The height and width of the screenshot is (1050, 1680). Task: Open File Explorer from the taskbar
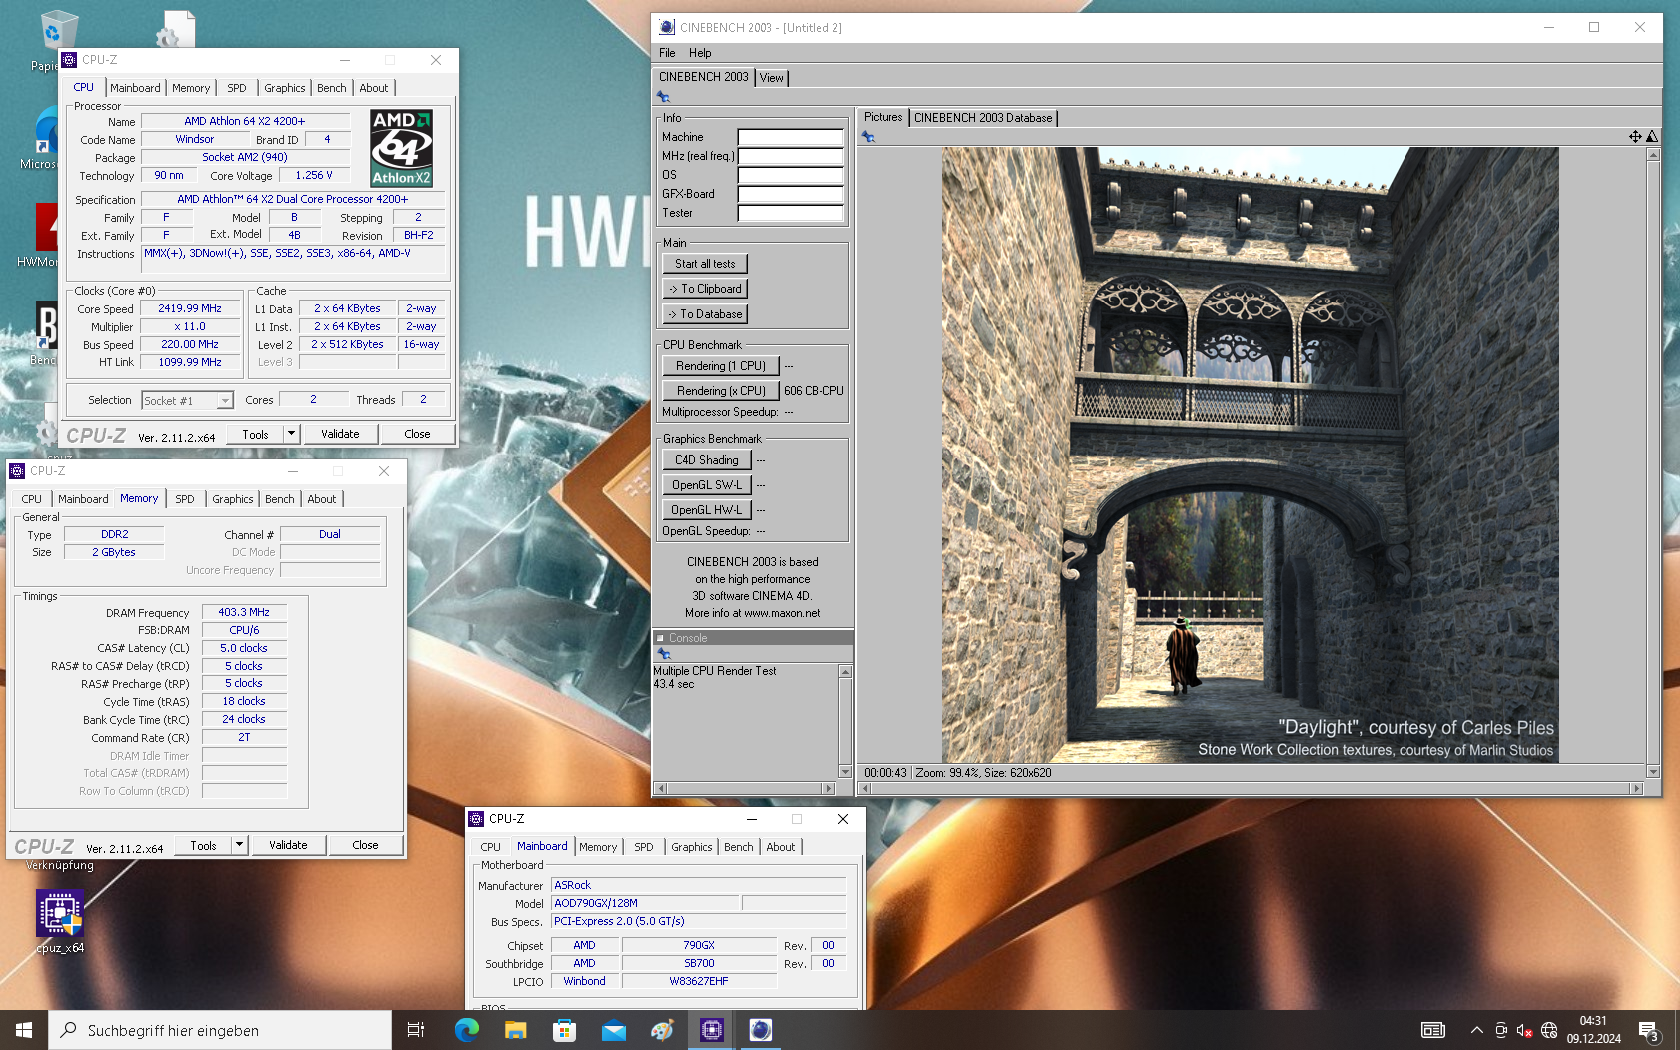(515, 1030)
